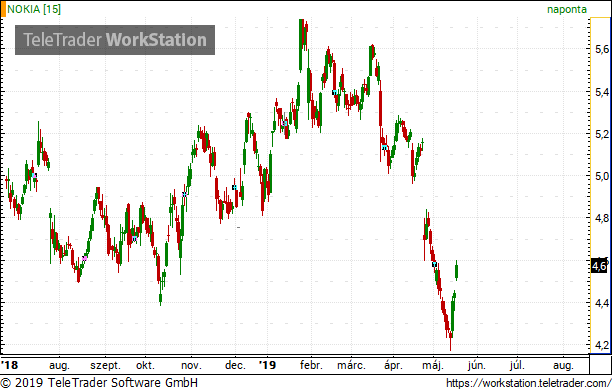Click the 4,8 price axis label

tap(601, 218)
